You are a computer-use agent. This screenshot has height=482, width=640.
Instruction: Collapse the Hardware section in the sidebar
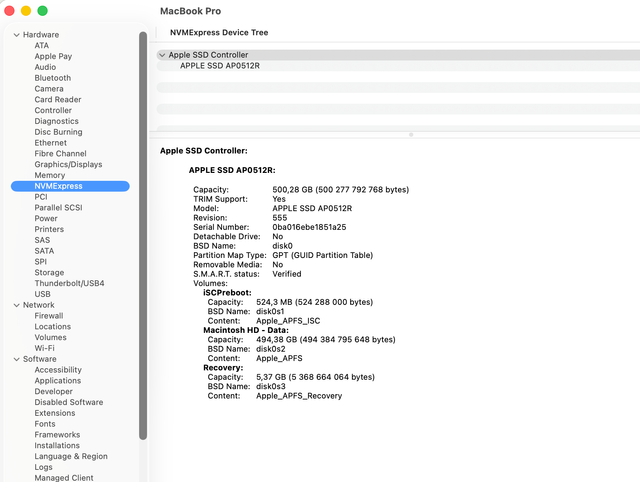pos(16,35)
